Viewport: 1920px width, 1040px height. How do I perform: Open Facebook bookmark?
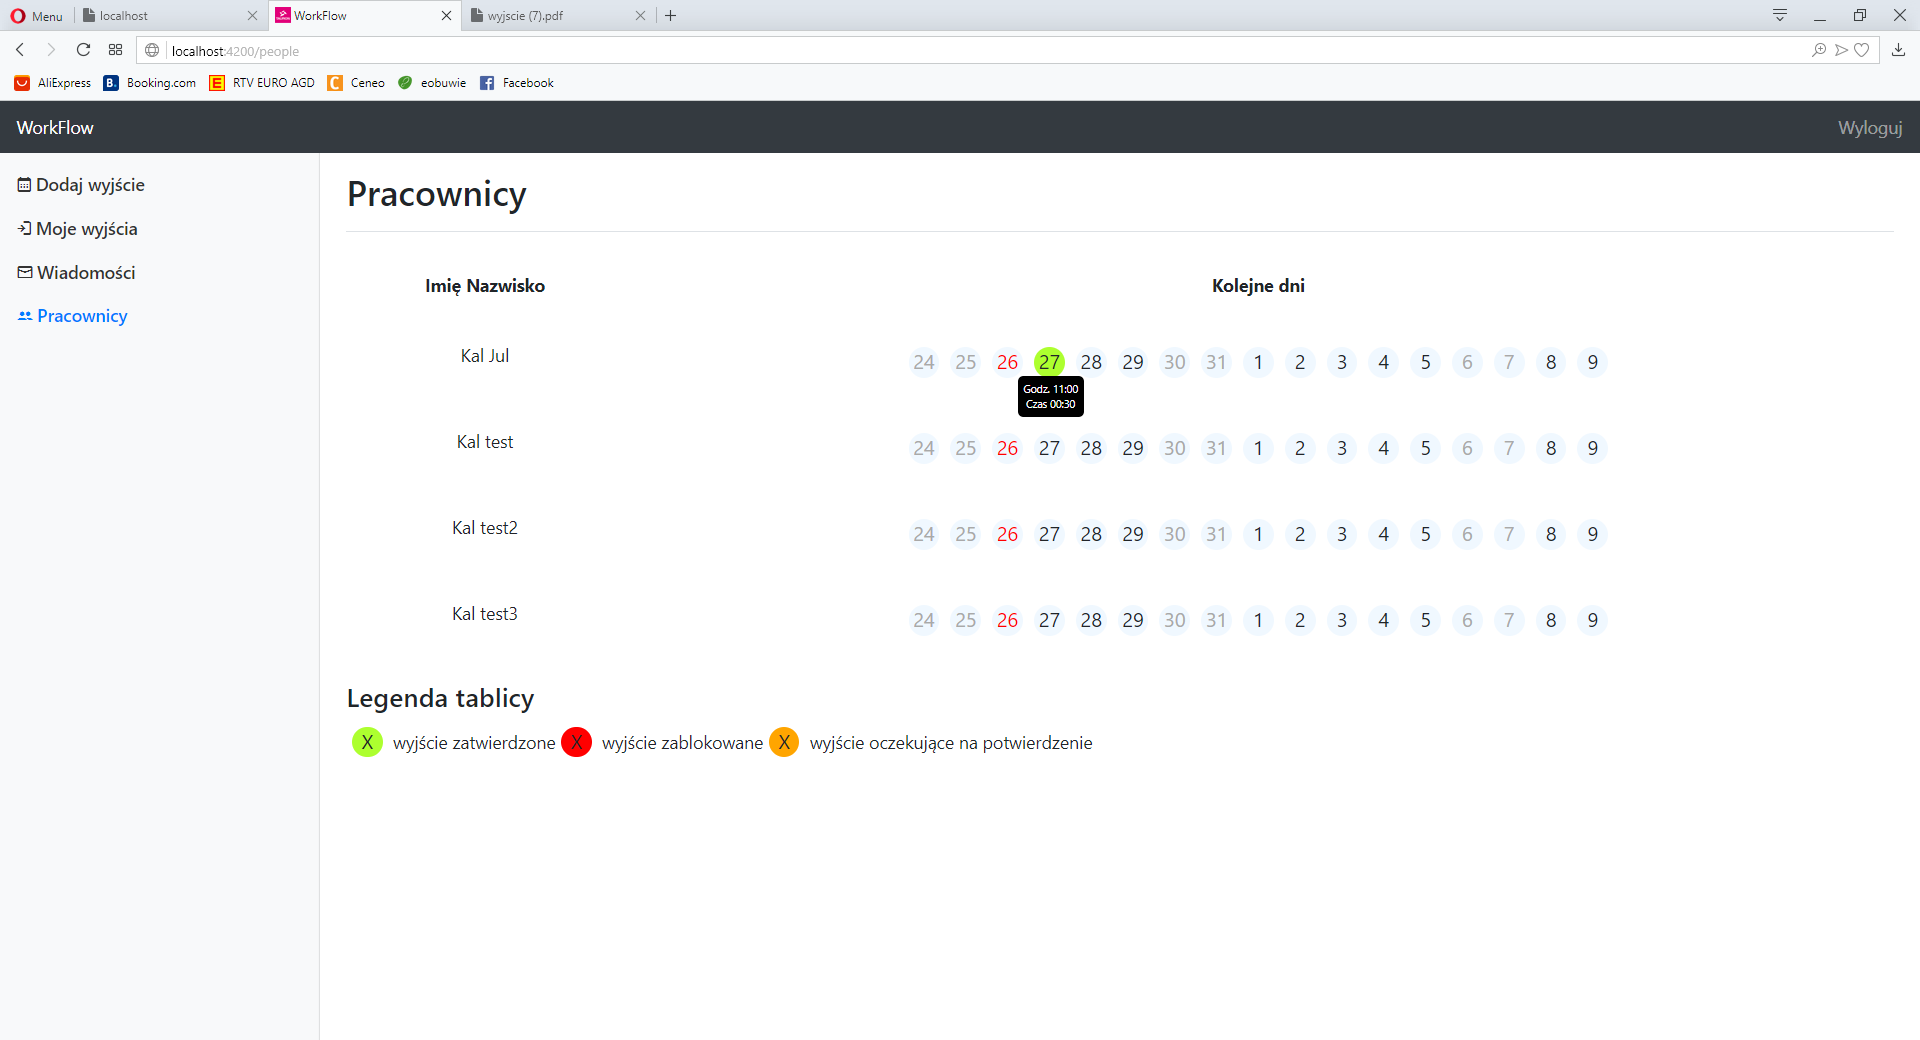tap(517, 83)
